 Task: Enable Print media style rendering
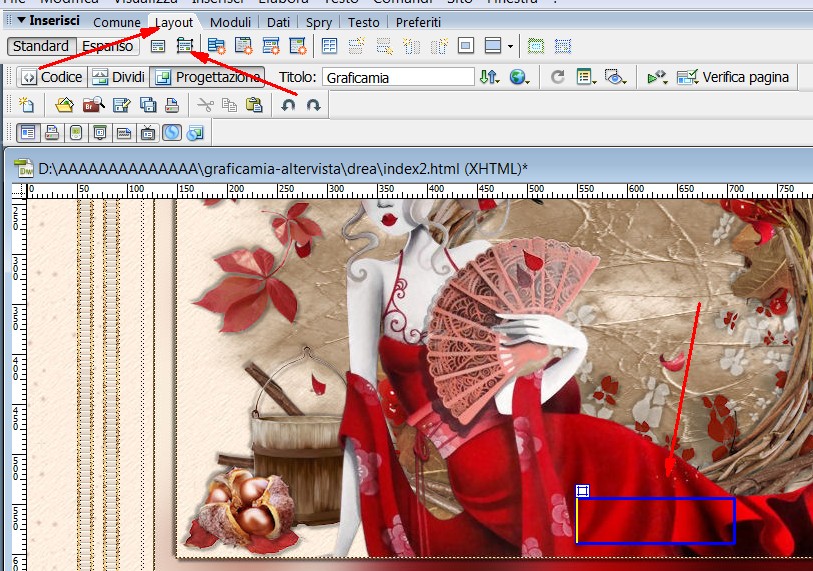pos(52,133)
